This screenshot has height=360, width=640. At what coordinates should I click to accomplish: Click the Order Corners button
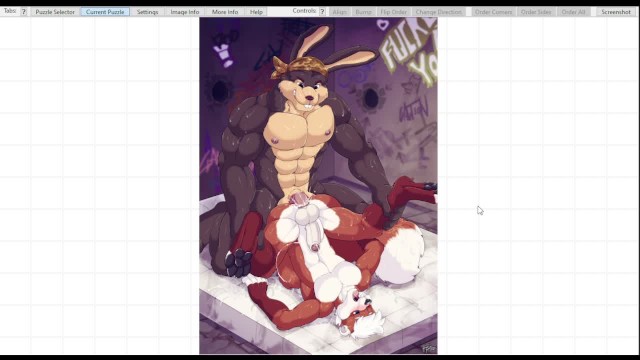(x=493, y=12)
